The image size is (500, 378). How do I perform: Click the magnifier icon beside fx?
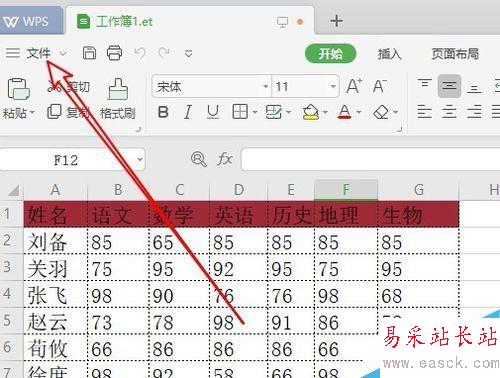(199, 159)
